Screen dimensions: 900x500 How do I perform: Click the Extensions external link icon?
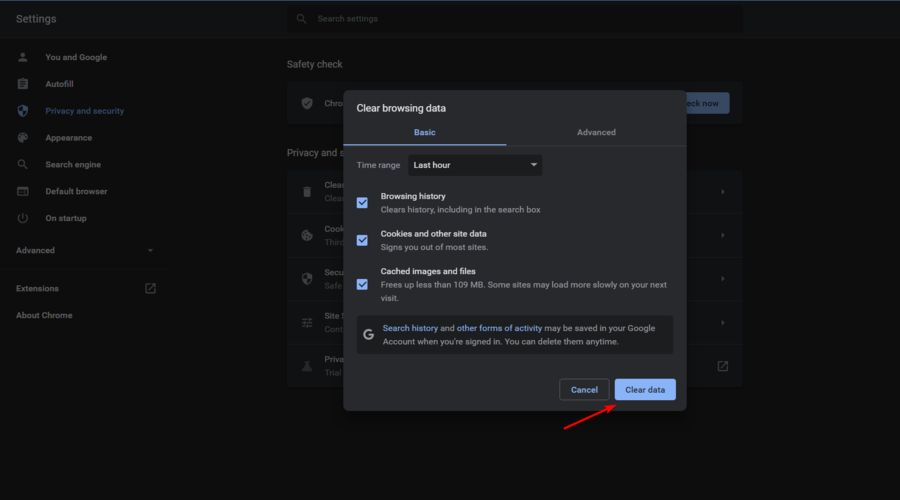coord(150,289)
